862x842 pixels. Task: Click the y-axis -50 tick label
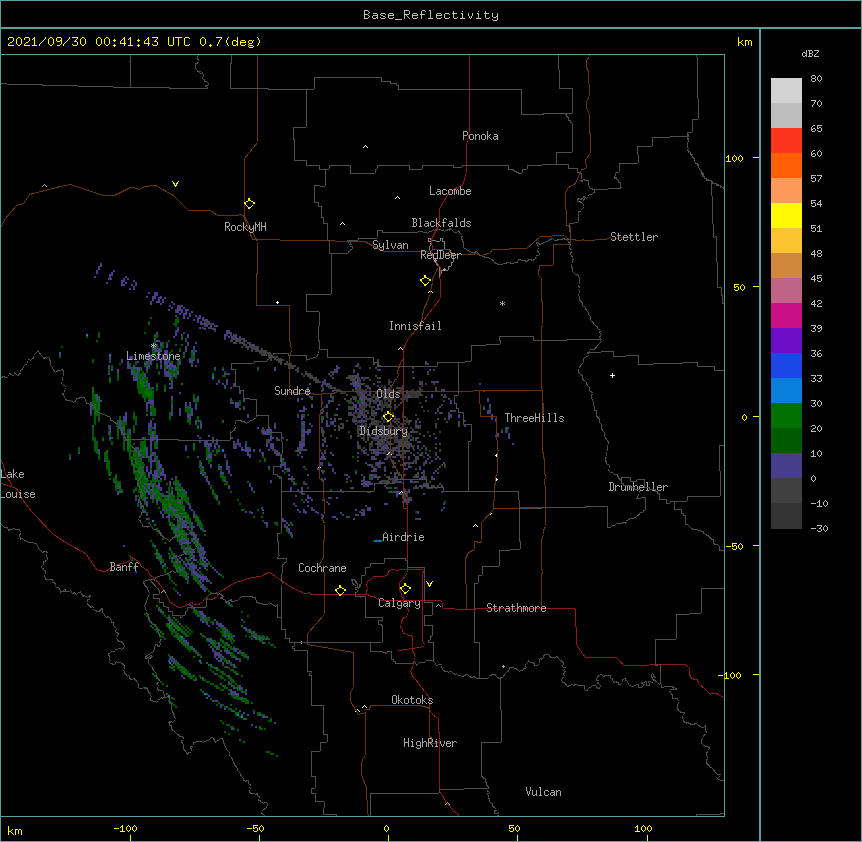734,546
